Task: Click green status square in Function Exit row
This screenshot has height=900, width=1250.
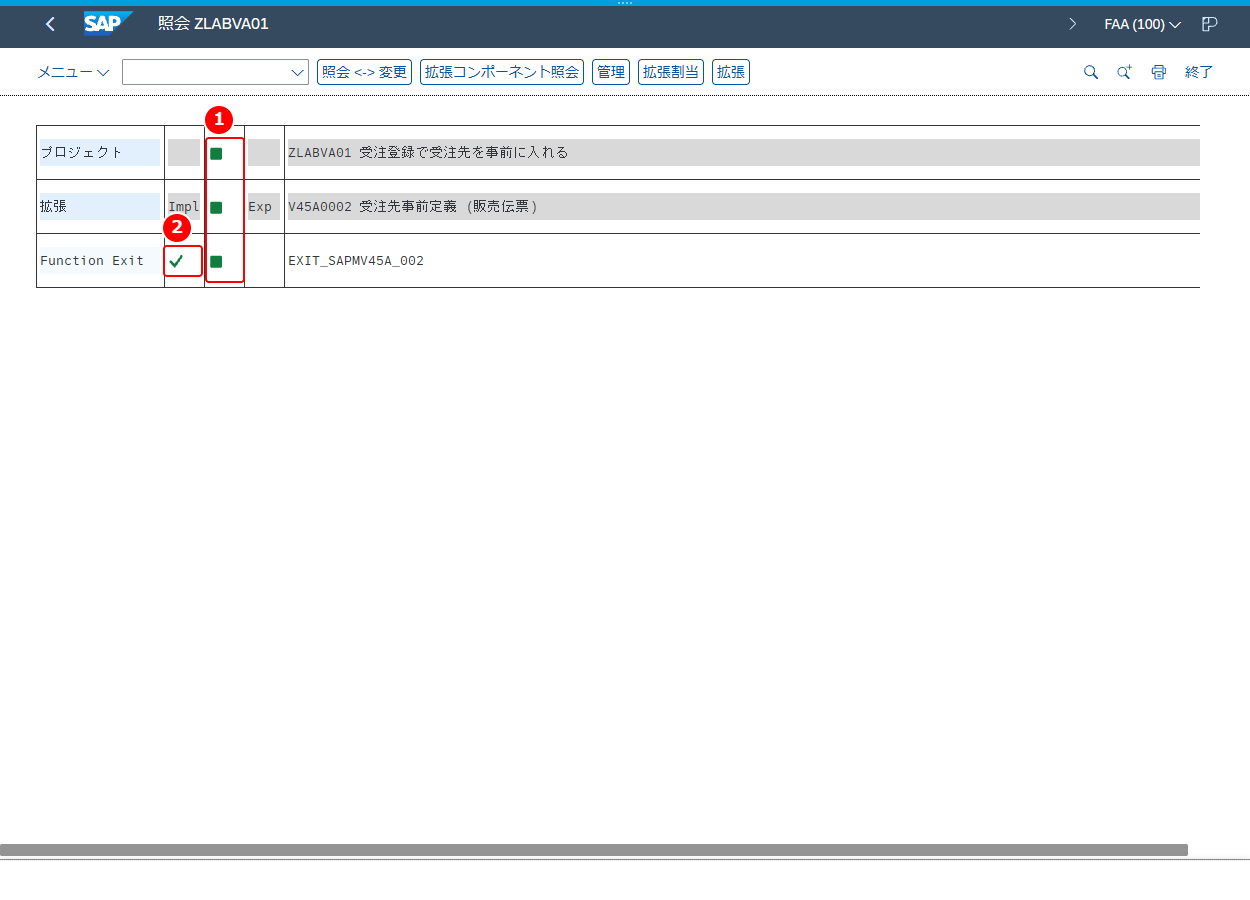Action: coord(216,261)
